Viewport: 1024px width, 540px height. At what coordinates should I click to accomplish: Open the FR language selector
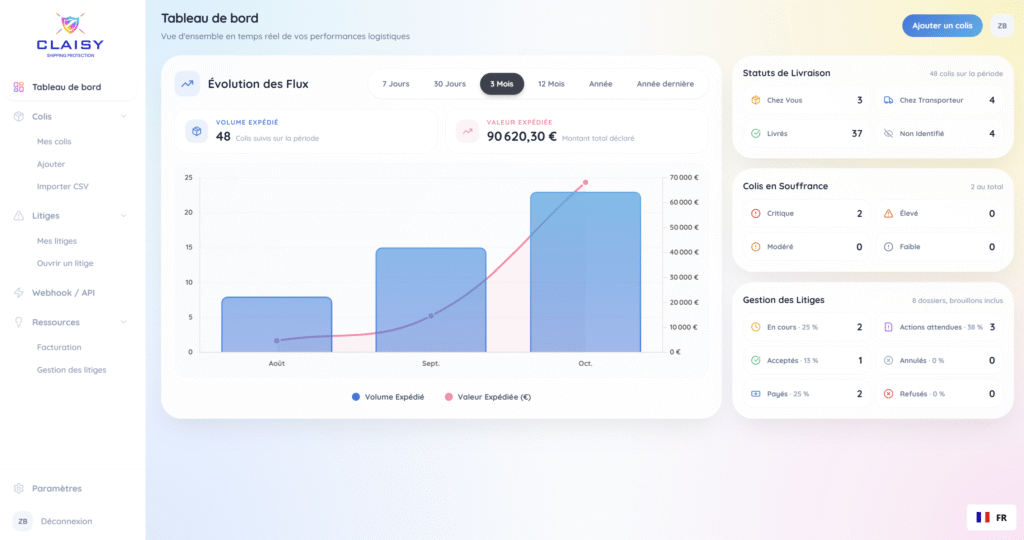[x=991, y=517]
